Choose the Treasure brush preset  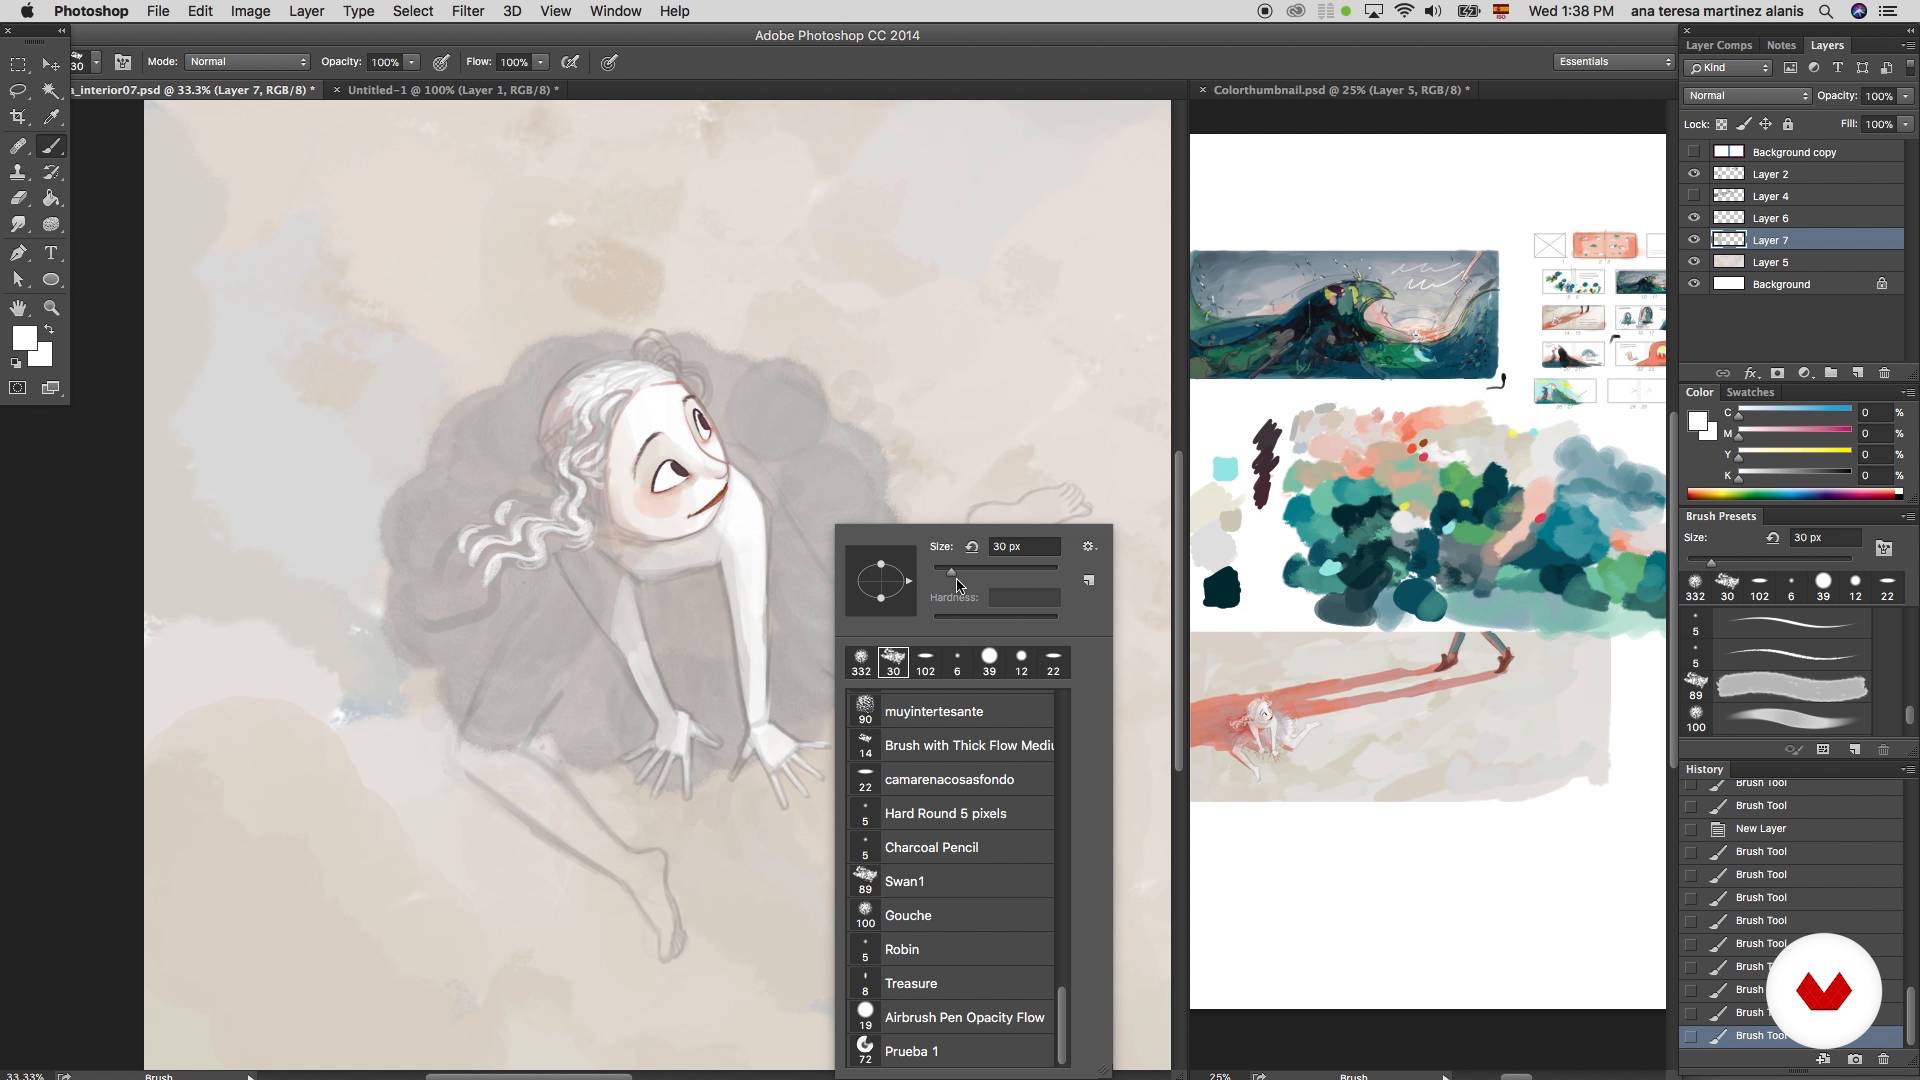pos(950,983)
